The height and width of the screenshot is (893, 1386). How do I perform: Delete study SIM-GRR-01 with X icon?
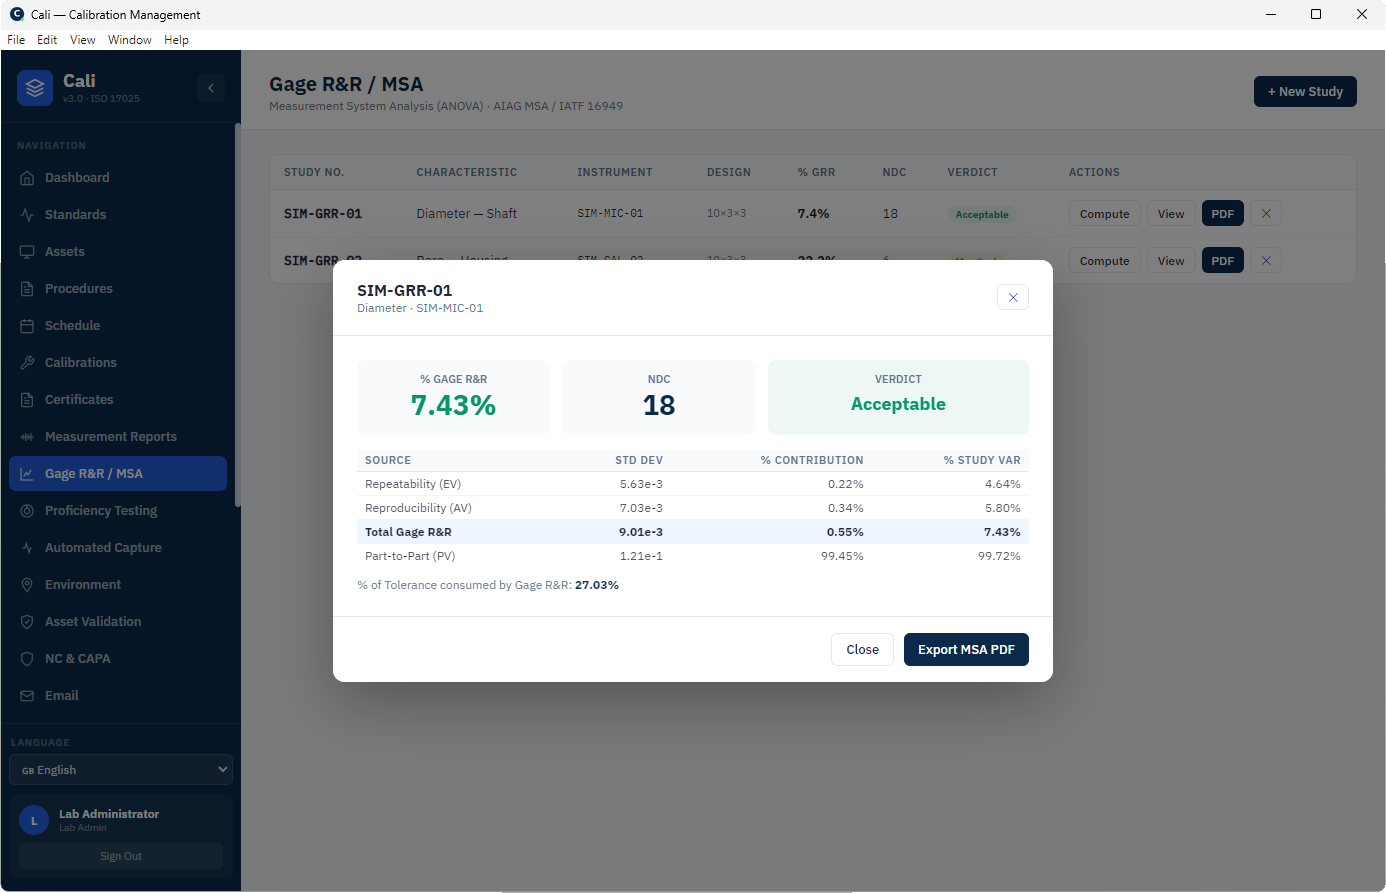coord(1266,214)
